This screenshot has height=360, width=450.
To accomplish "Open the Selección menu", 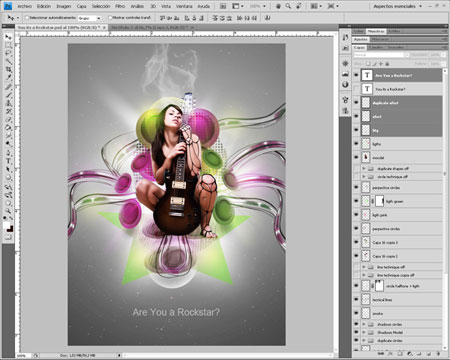I will click(101, 6).
